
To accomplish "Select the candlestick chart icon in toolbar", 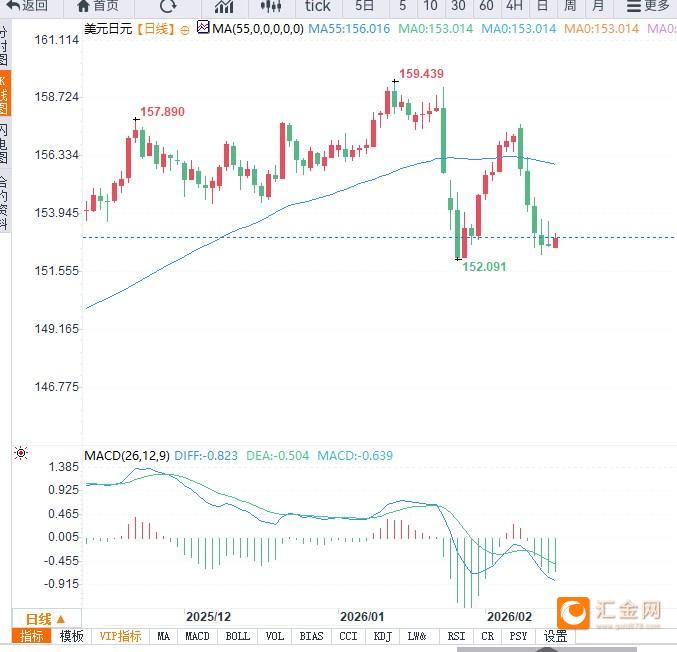I will [271, 6].
